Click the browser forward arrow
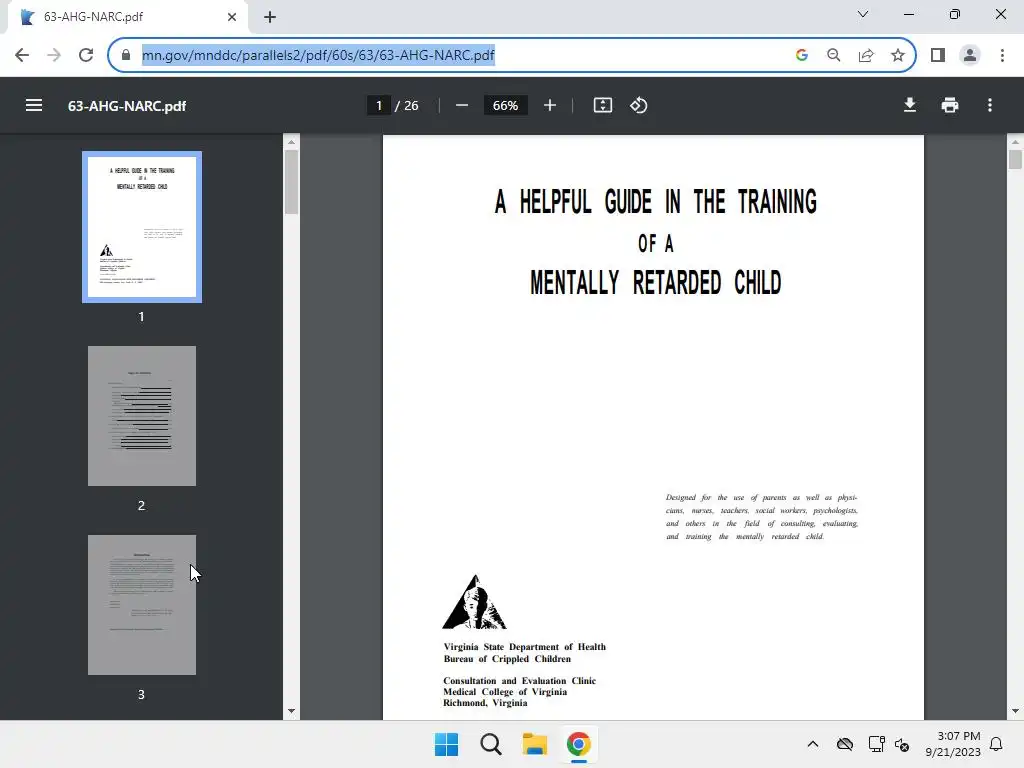 click(54, 55)
